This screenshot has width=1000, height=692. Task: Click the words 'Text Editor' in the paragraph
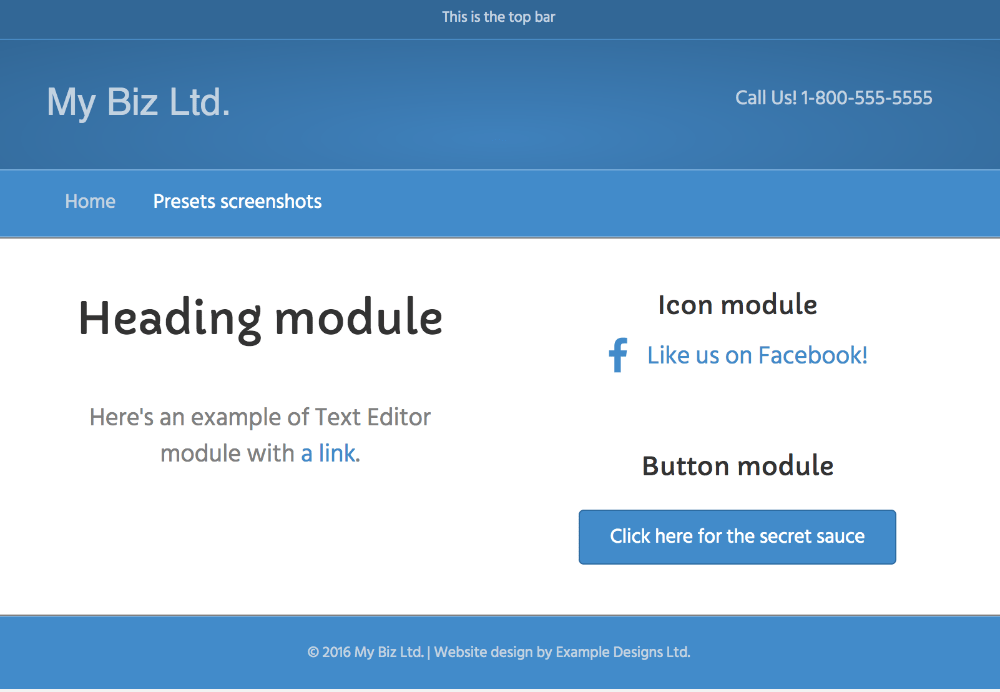[373, 417]
